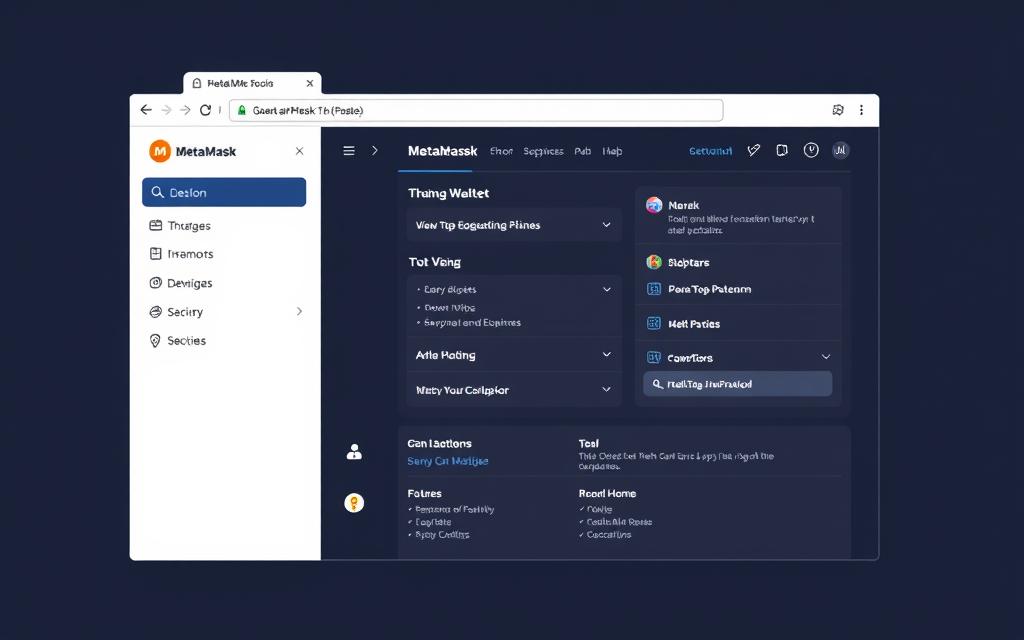
Task: Click the icon next to Deviiges
Action: (x=155, y=283)
